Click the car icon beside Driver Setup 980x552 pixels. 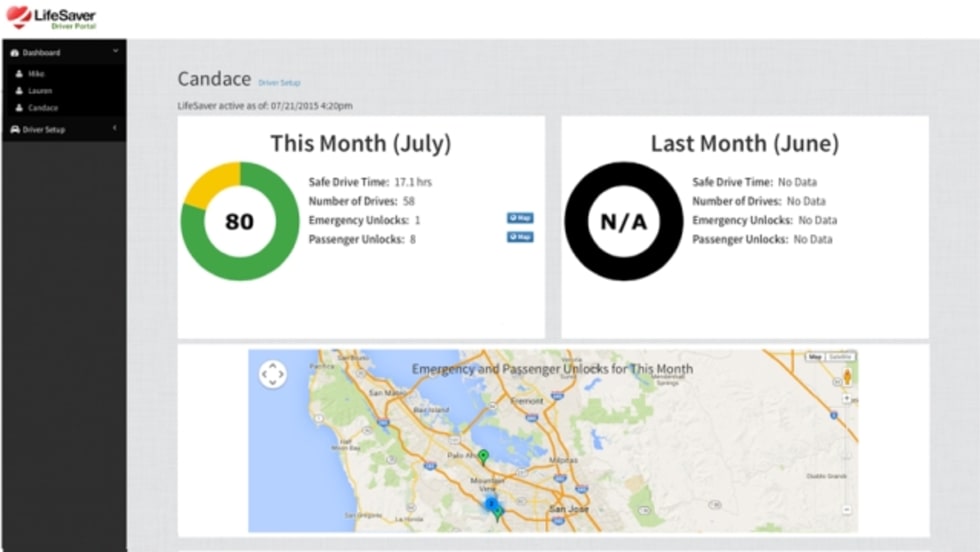14,129
